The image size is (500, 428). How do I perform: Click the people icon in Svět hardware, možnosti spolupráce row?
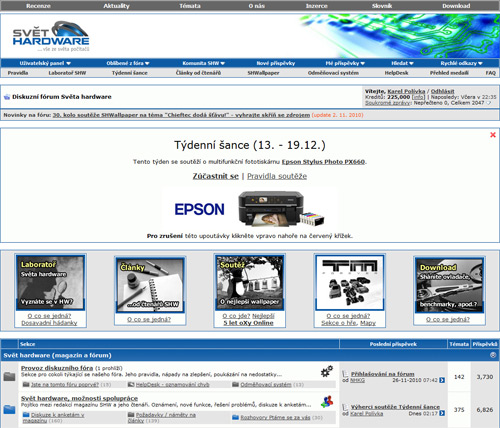coord(327,402)
